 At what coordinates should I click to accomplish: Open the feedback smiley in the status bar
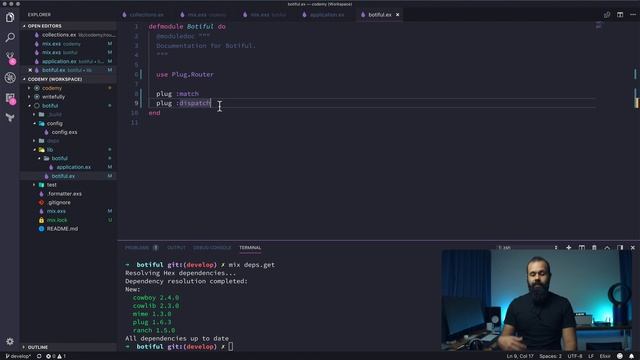pyautogui.click(x=620, y=356)
